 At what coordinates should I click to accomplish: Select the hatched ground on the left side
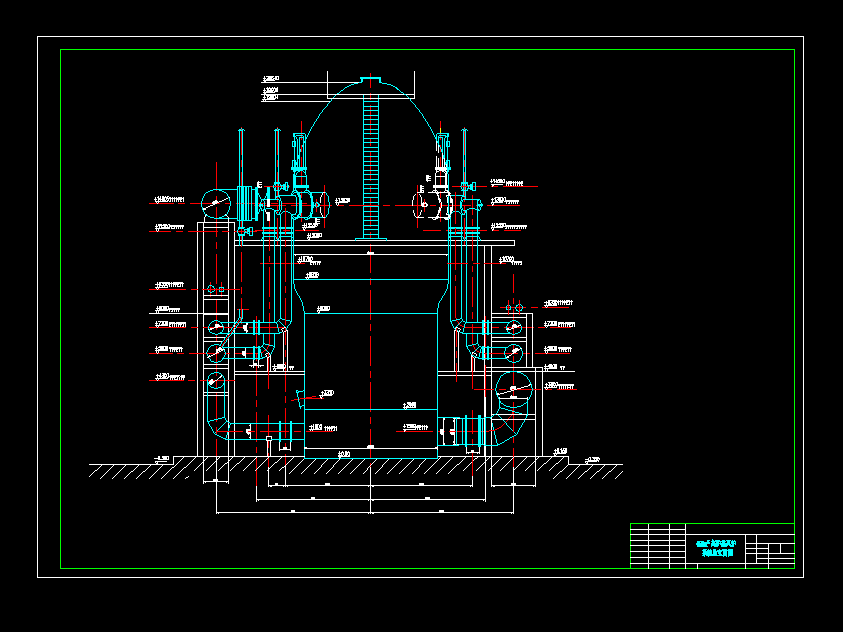130,472
